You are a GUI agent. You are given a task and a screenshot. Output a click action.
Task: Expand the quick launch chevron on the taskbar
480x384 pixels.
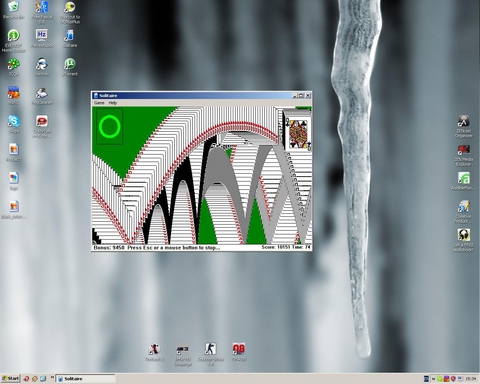click(52, 377)
